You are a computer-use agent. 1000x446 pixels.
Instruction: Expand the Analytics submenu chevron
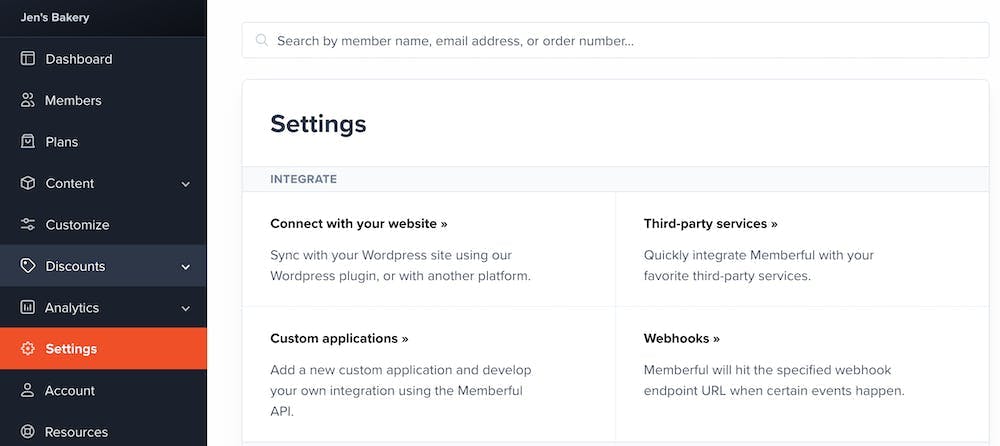(x=186, y=309)
